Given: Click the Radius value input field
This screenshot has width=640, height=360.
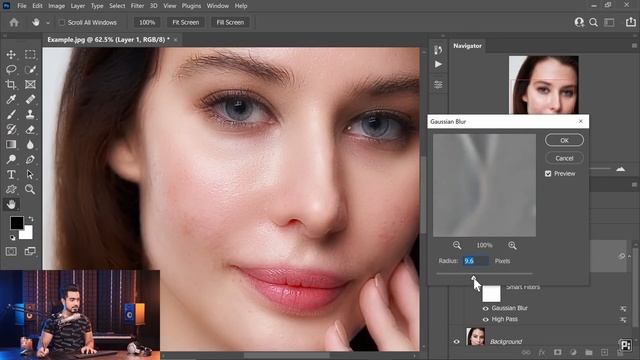Looking at the screenshot, I should pyautogui.click(x=476, y=261).
